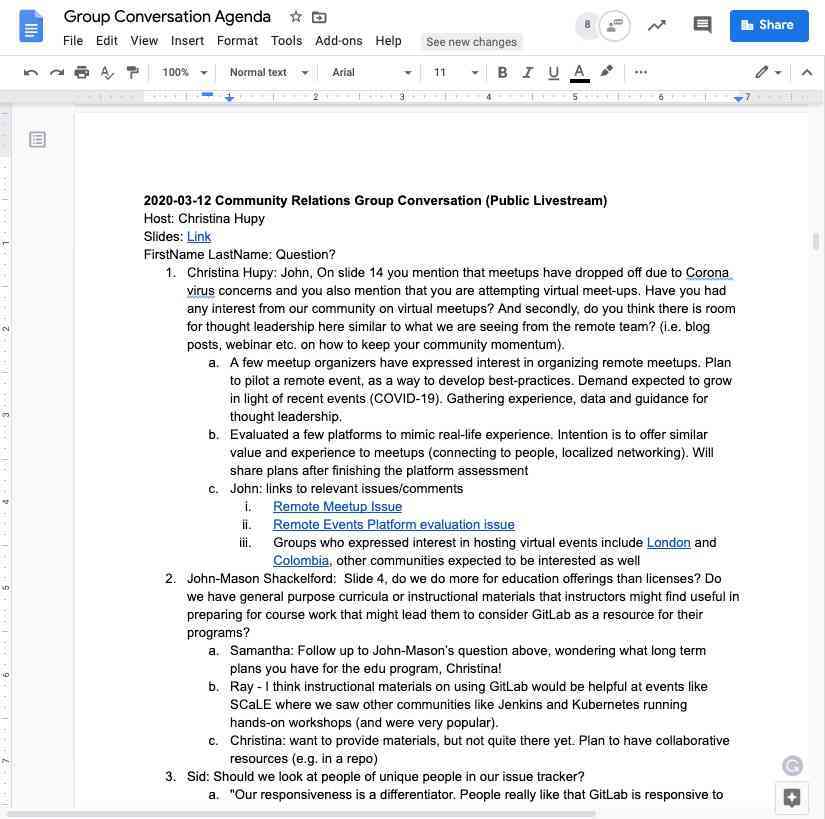825x819 pixels.
Task: Star the Group Conversation Agenda document
Action: pyautogui.click(x=295, y=16)
